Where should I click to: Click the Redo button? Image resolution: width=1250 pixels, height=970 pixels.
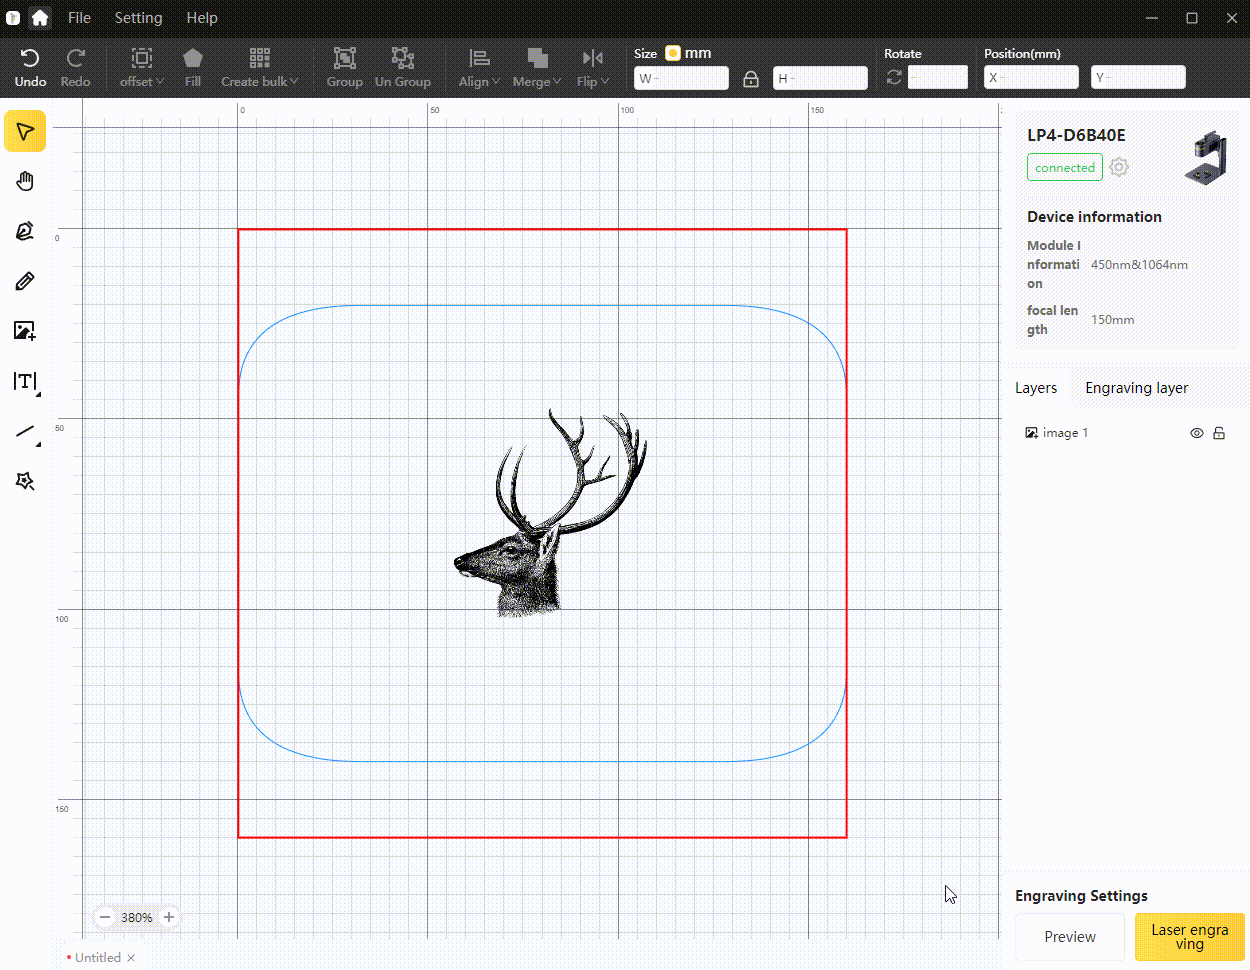pyautogui.click(x=76, y=68)
